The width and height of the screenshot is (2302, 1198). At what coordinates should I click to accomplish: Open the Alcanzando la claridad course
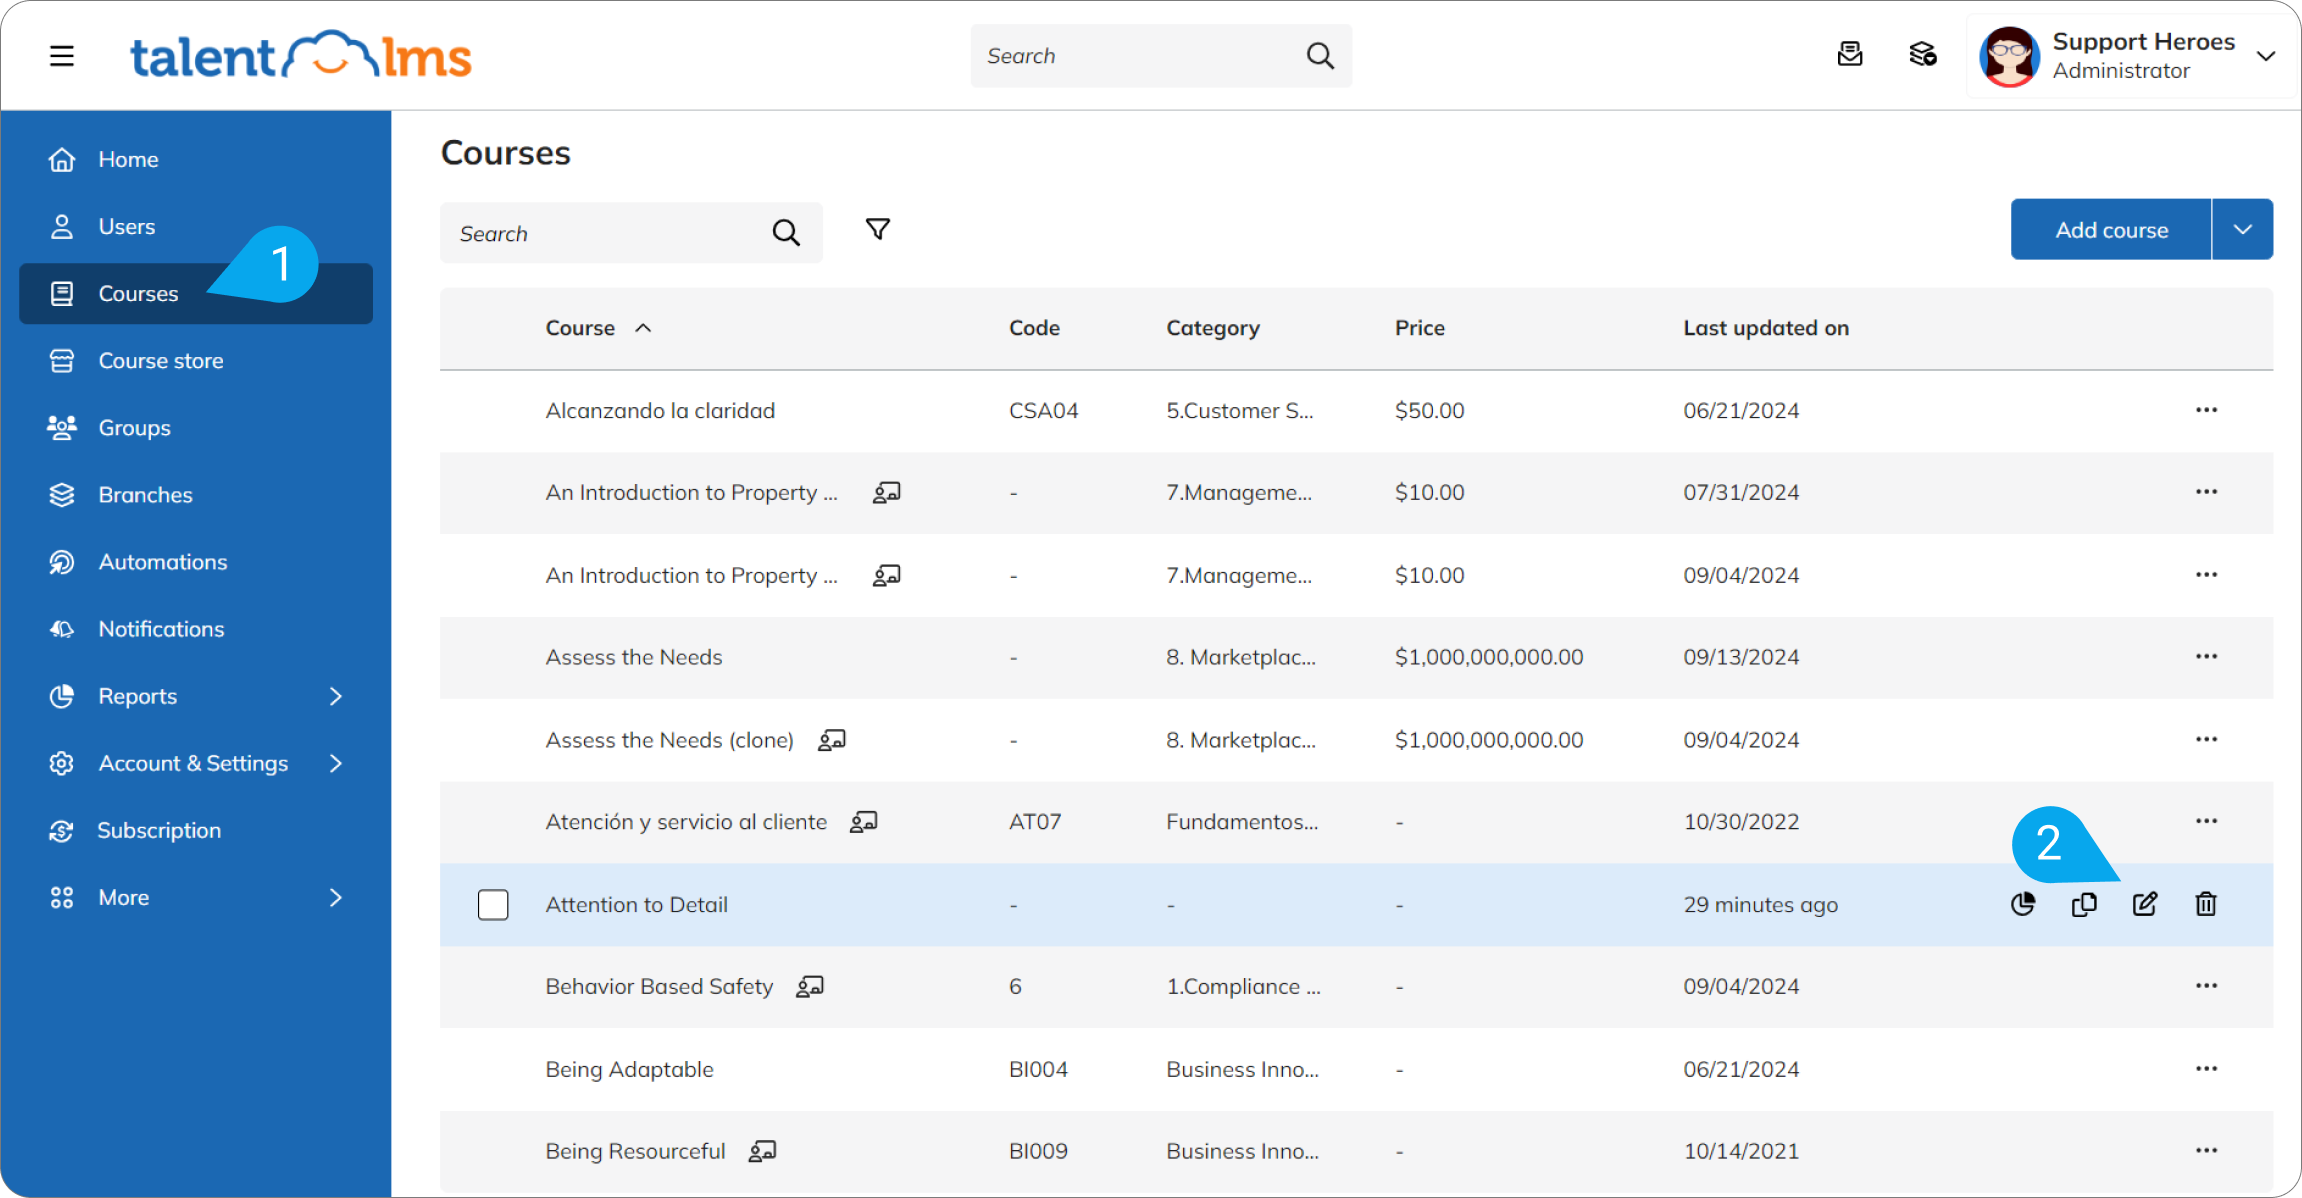[660, 411]
